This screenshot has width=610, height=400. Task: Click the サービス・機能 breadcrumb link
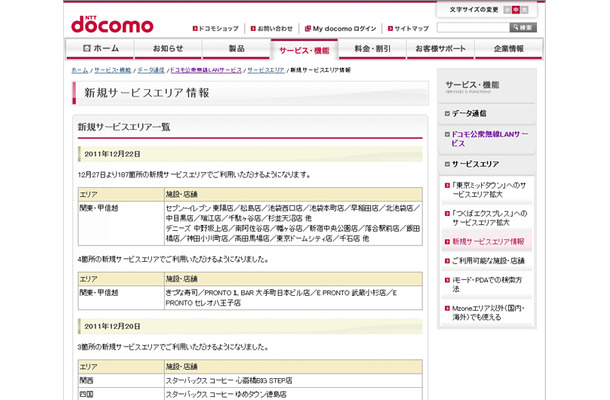click(112, 70)
